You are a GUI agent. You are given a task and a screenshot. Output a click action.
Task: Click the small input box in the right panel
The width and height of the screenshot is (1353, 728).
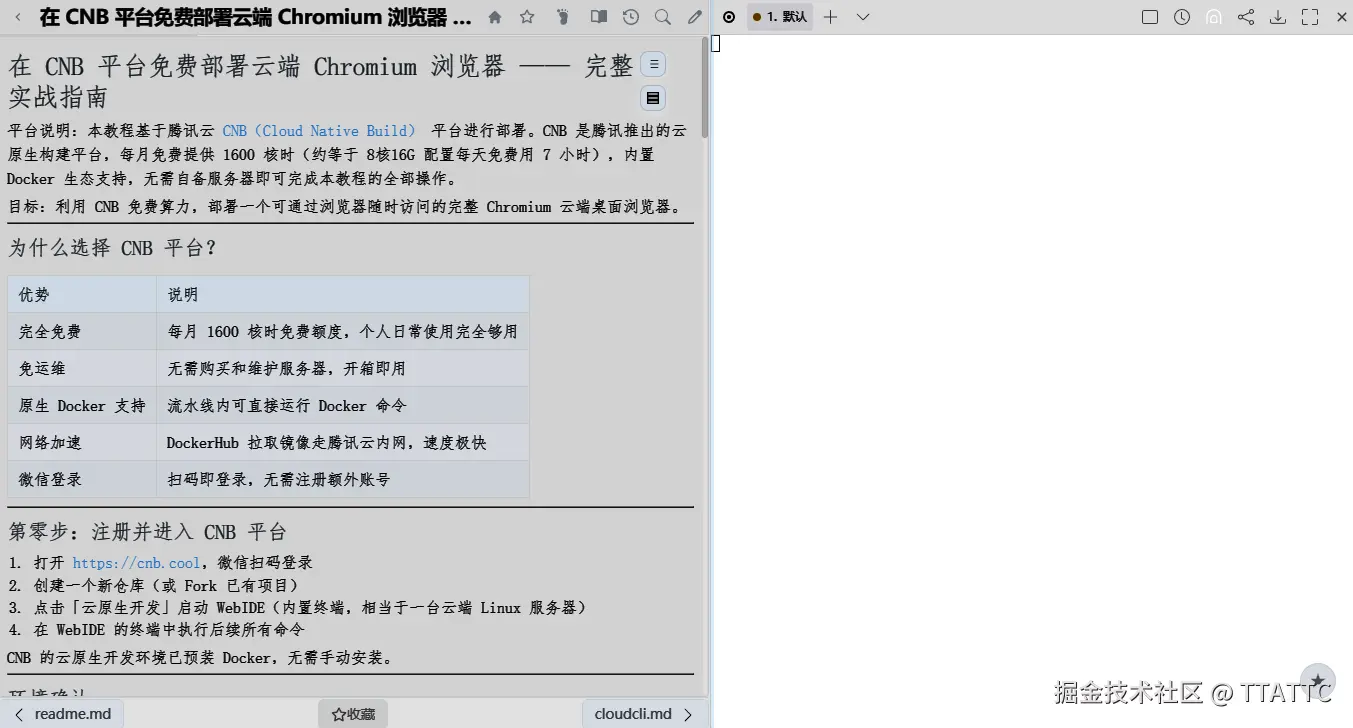point(716,43)
